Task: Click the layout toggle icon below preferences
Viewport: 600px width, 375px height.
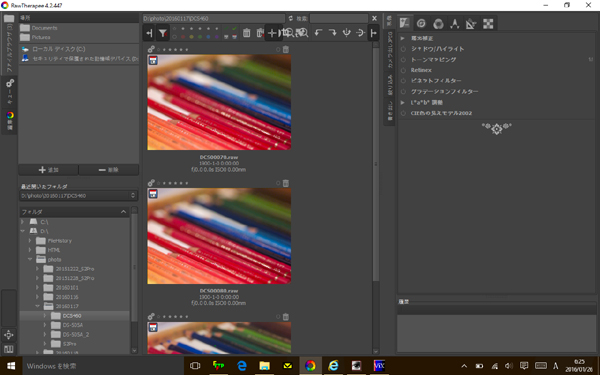Action: coord(8,349)
